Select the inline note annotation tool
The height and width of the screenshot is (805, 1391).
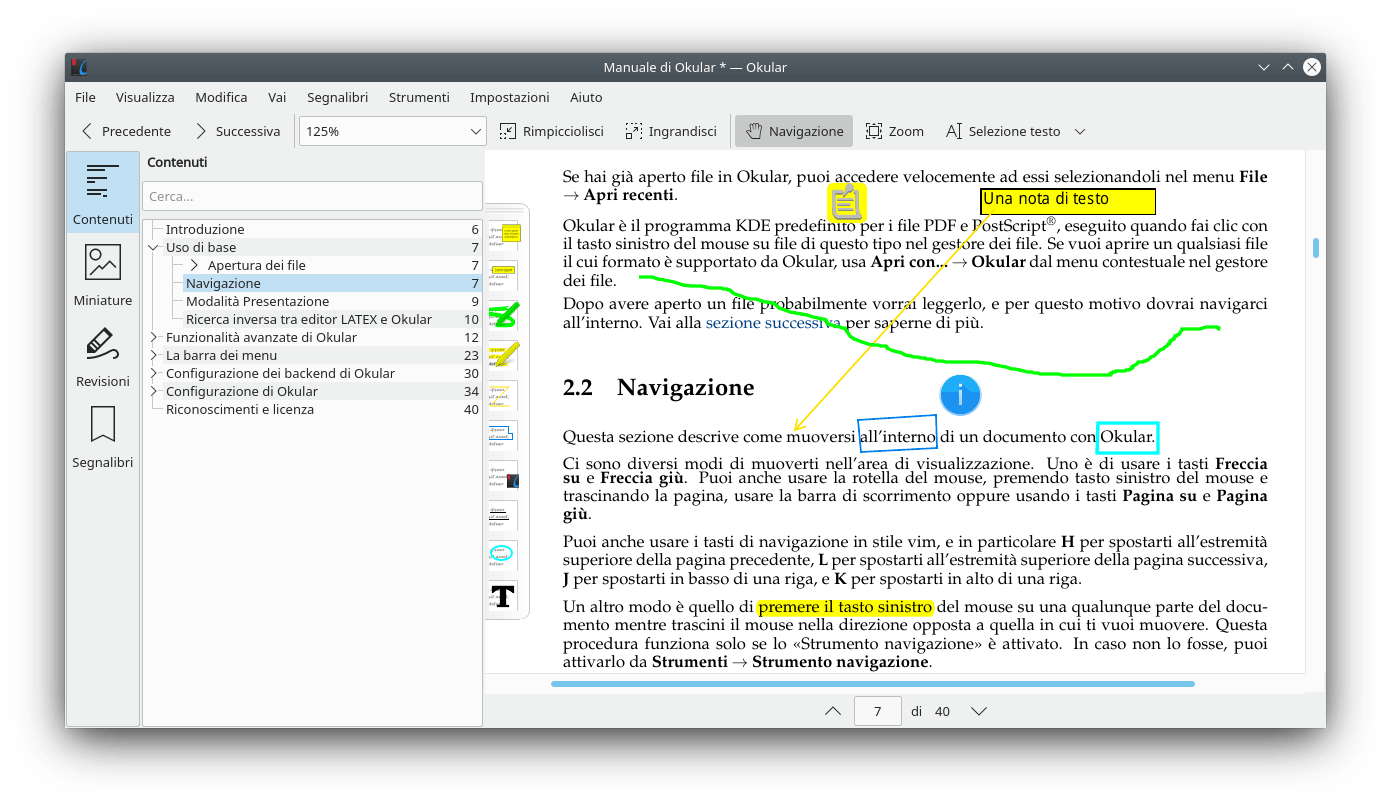tap(503, 274)
